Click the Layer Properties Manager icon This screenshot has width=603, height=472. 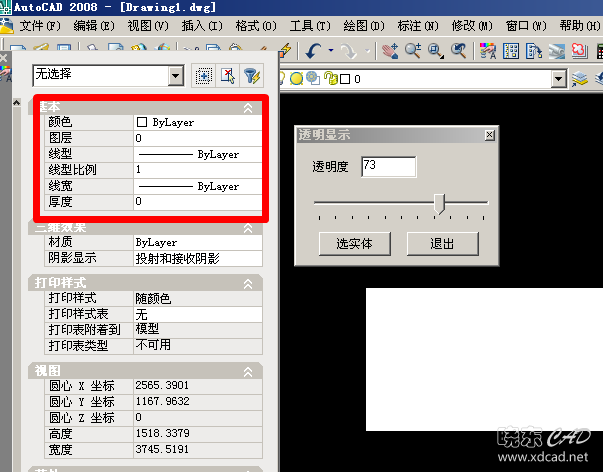(580, 79)
